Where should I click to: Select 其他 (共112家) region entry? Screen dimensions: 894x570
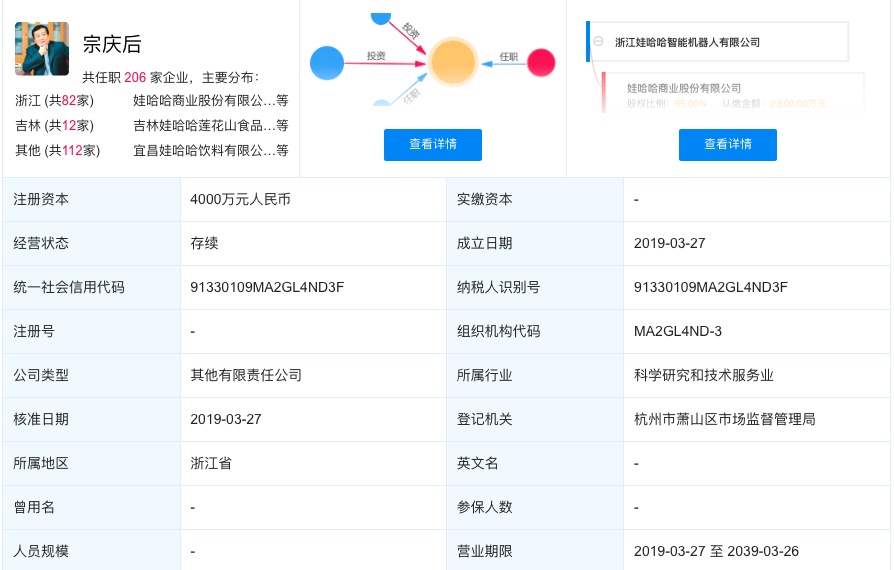point(57,150)
